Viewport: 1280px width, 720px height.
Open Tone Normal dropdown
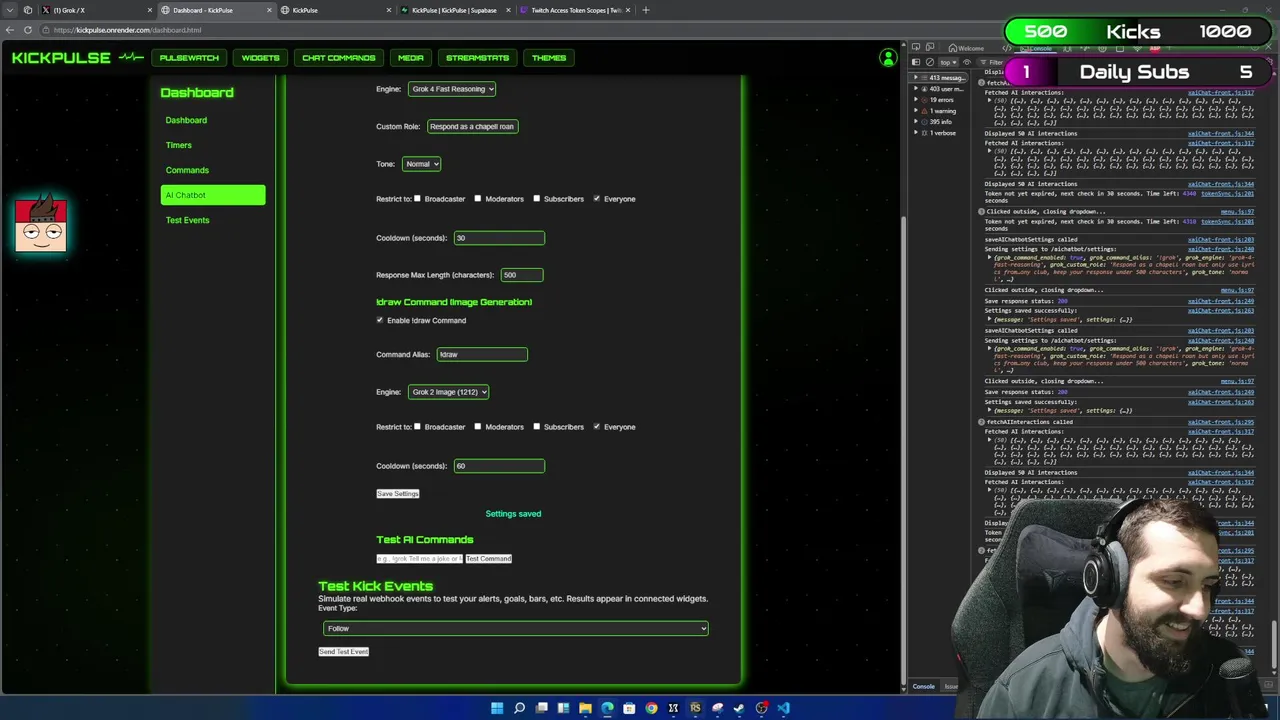click(x=422, y=164)
